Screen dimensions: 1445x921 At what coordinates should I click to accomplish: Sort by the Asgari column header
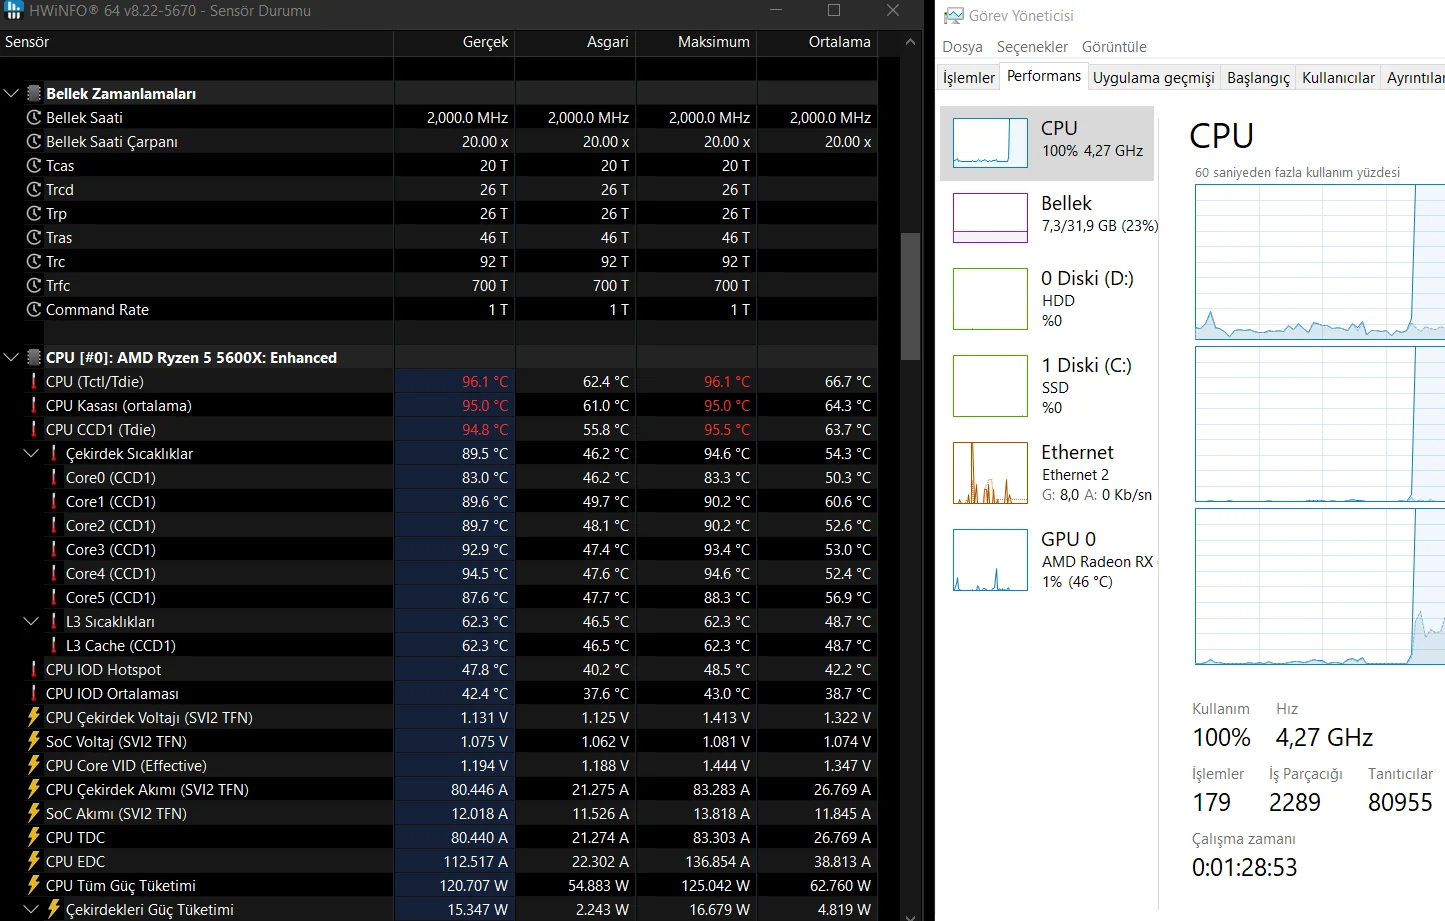(575, 42)
